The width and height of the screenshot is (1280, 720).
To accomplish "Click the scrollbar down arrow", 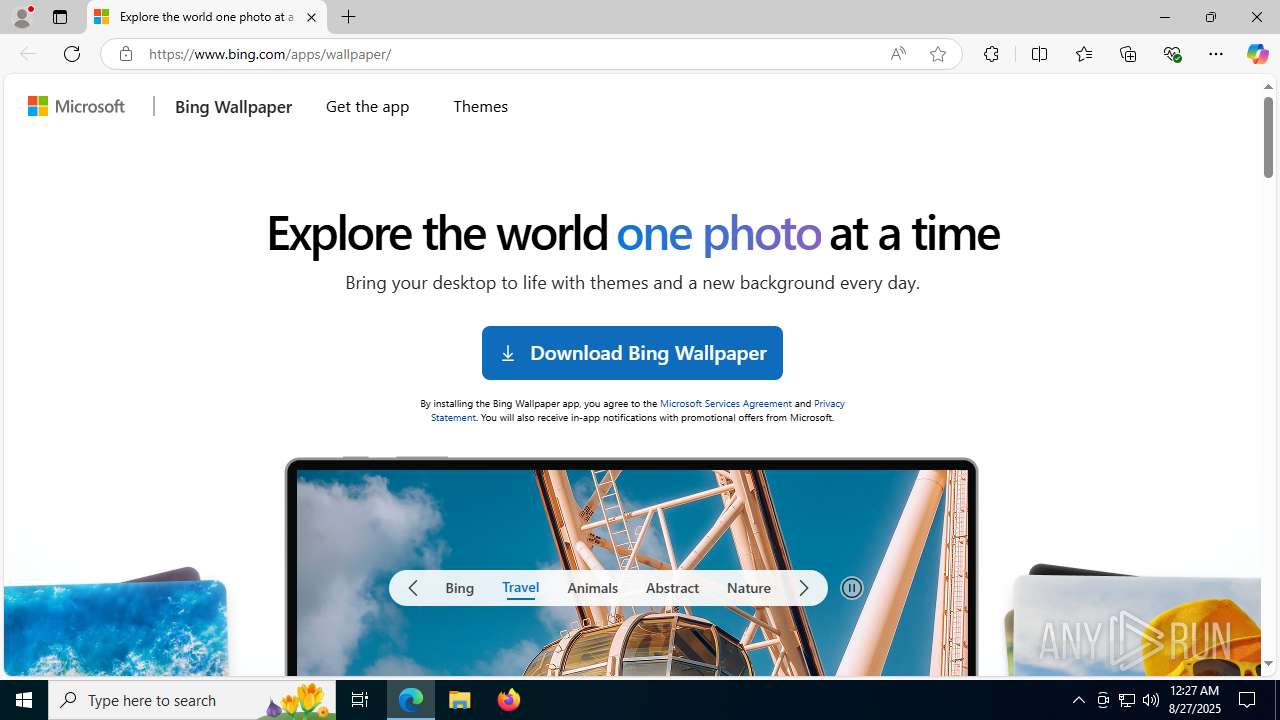I will 1268,664.
